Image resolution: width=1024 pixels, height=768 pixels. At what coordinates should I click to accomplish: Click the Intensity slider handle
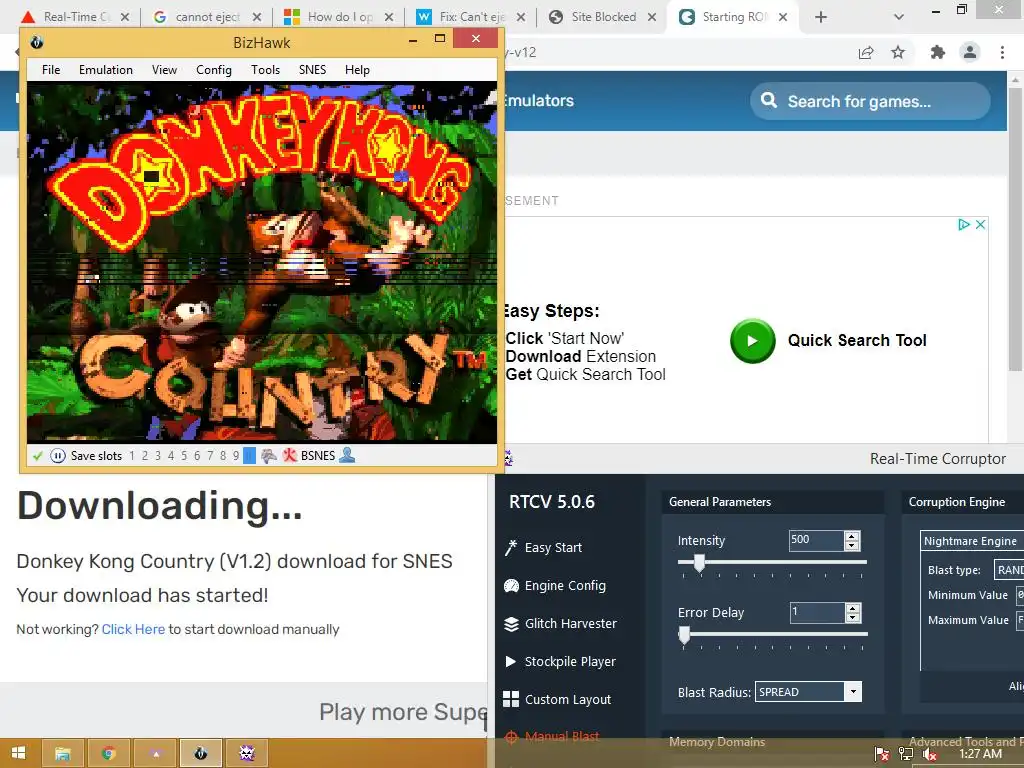pyautogui.click(x=699, y=563)
